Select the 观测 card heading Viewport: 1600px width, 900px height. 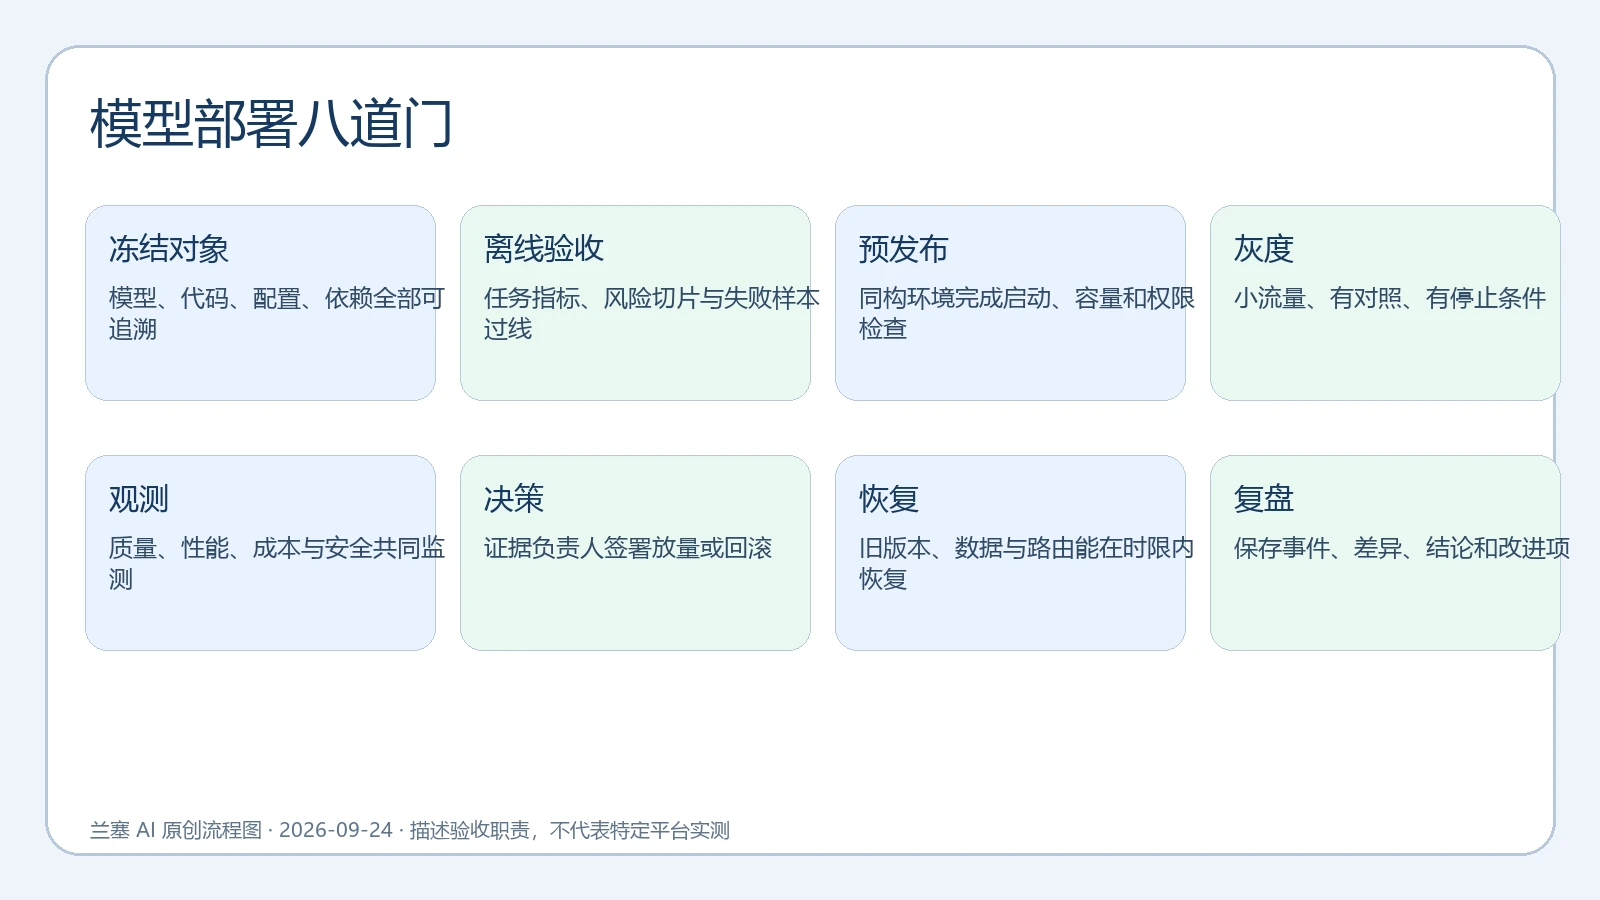pyautogui.click(x=139, y=499)
